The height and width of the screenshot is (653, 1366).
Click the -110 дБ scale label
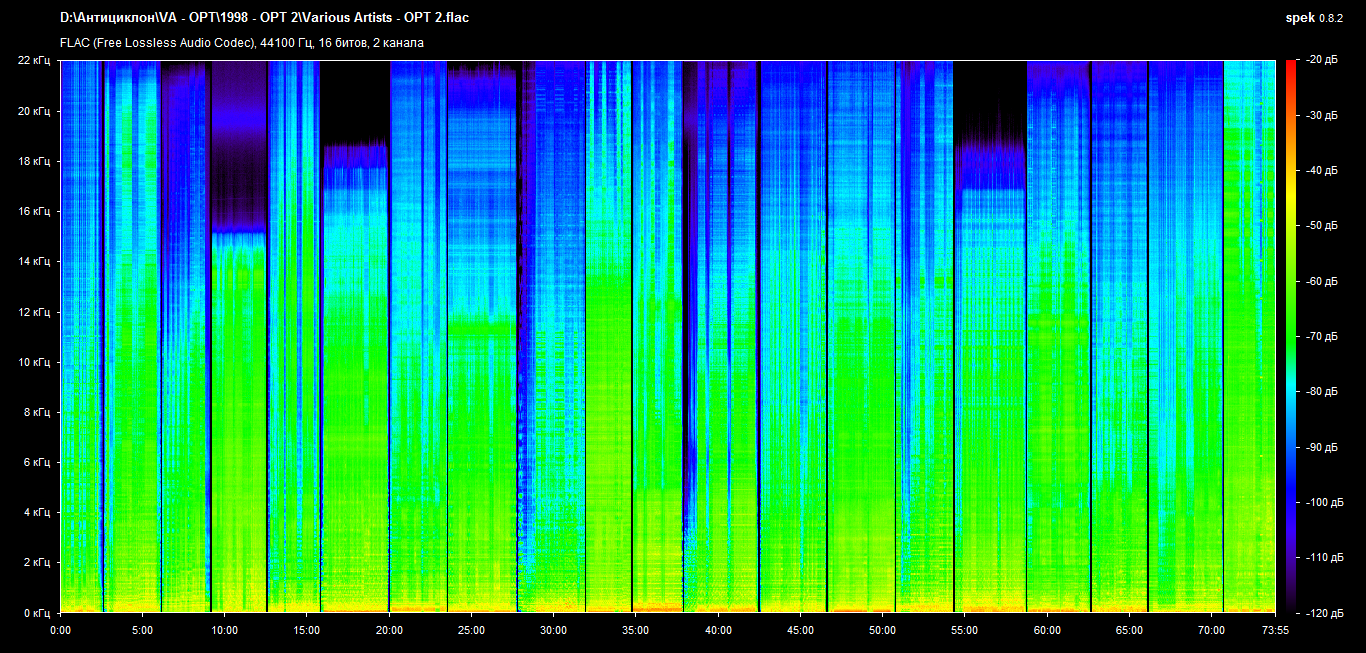click(x=1323, y=557)
